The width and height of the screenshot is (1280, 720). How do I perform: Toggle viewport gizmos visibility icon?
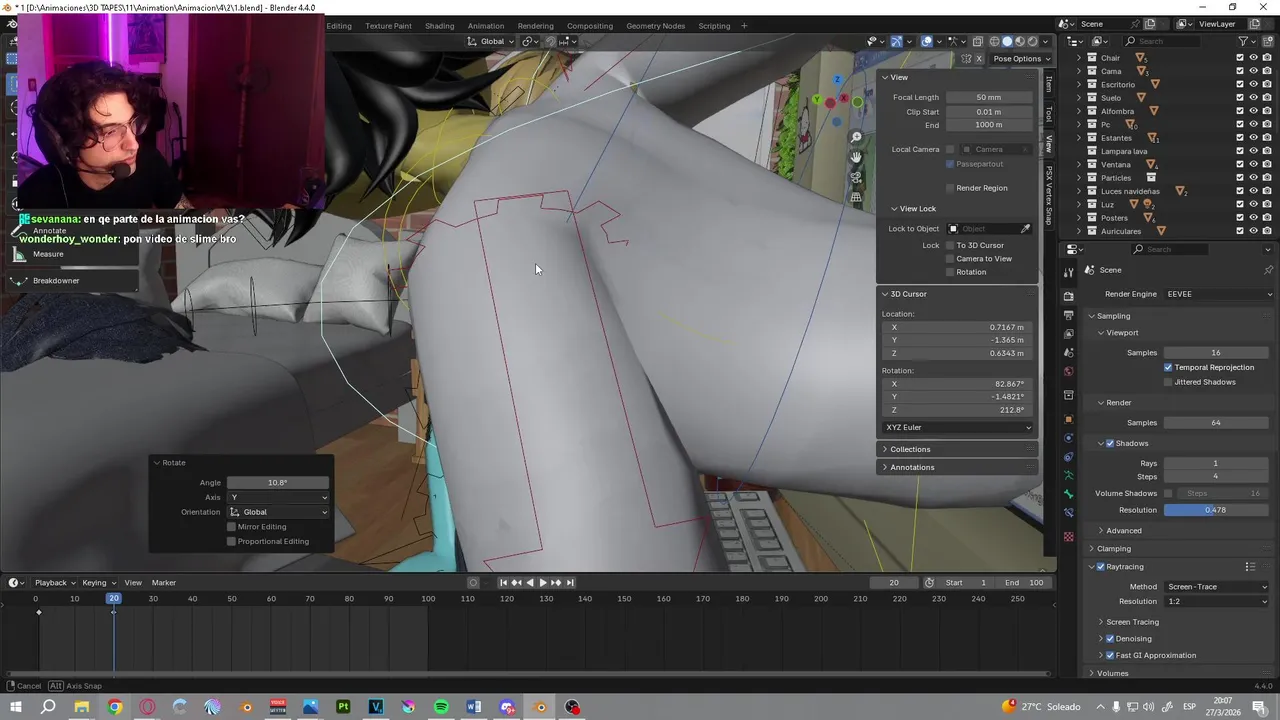(x=896, y=41)
